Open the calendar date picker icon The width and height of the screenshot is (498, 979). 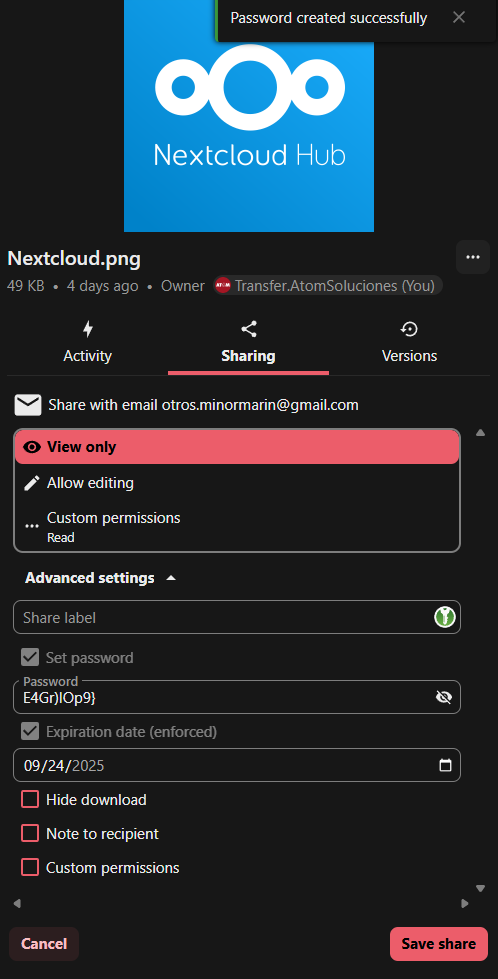(445, 765)
